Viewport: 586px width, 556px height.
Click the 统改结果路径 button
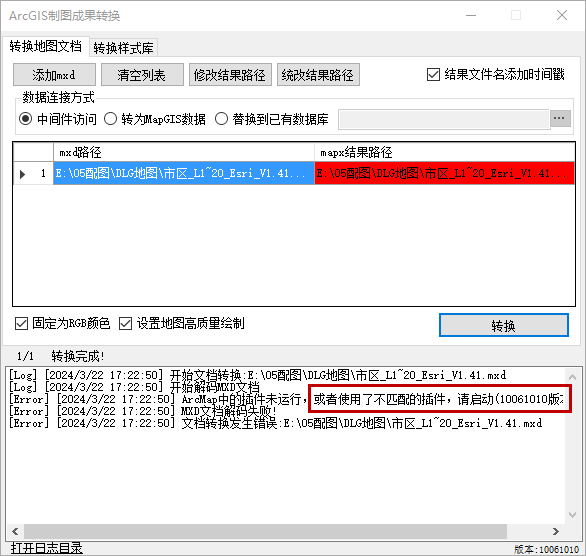tap(318, 75)
